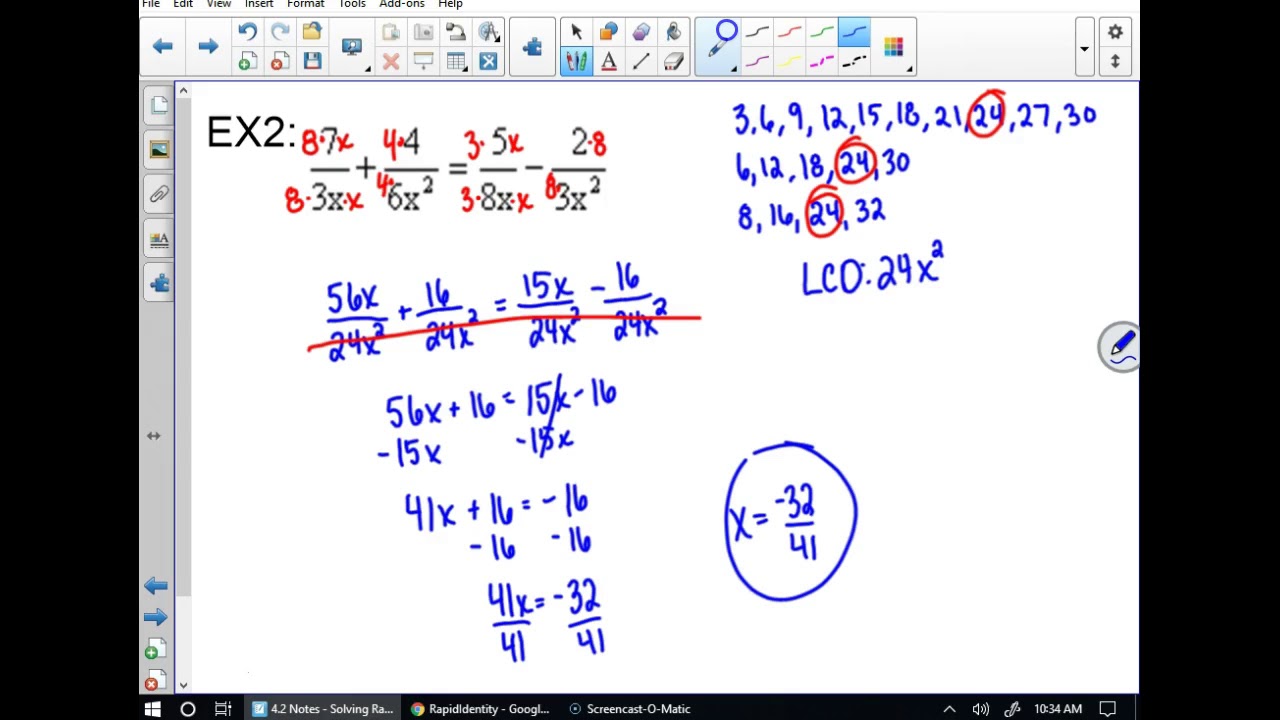
Task: Show the Screen Shade icon
Action: click(423, 62)
